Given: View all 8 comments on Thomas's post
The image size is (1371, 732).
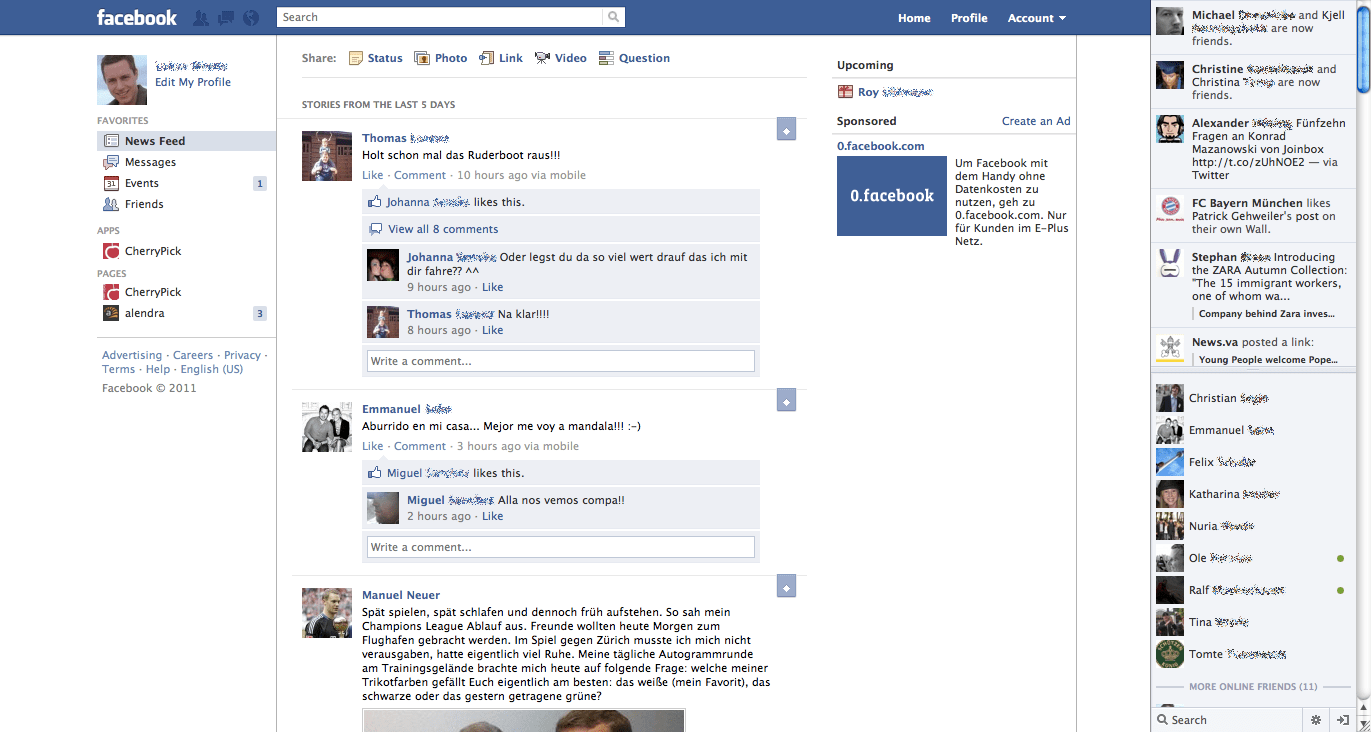Looking at the screenshot, I should point(441,228).
